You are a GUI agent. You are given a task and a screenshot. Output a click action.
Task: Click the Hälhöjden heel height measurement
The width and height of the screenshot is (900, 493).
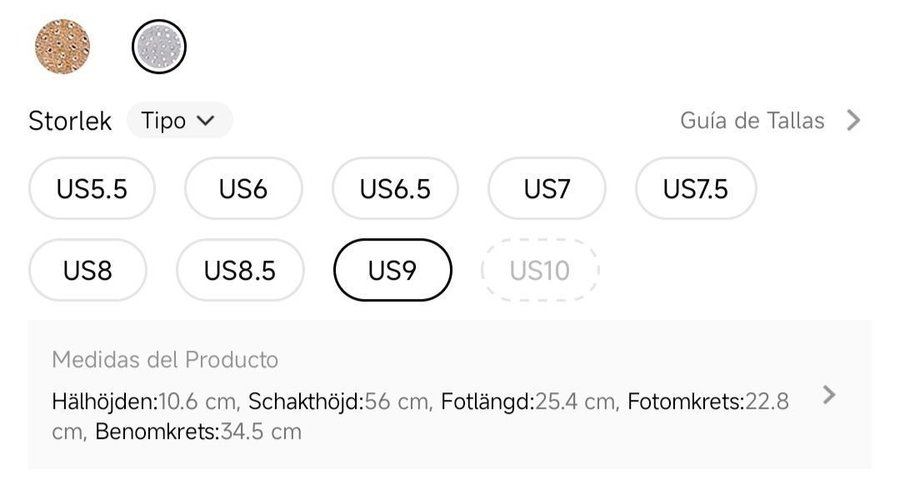pos(145,402)
